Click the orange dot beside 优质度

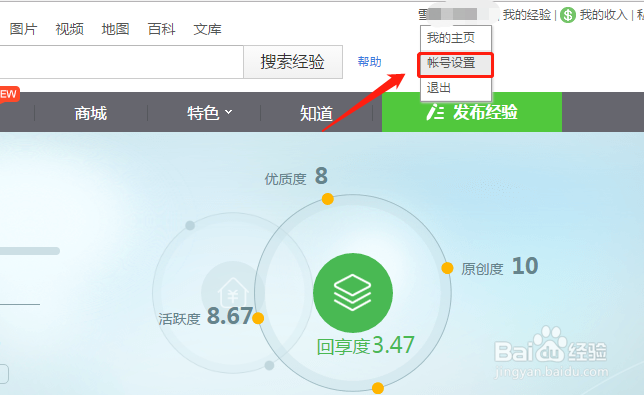coord(327,199)
